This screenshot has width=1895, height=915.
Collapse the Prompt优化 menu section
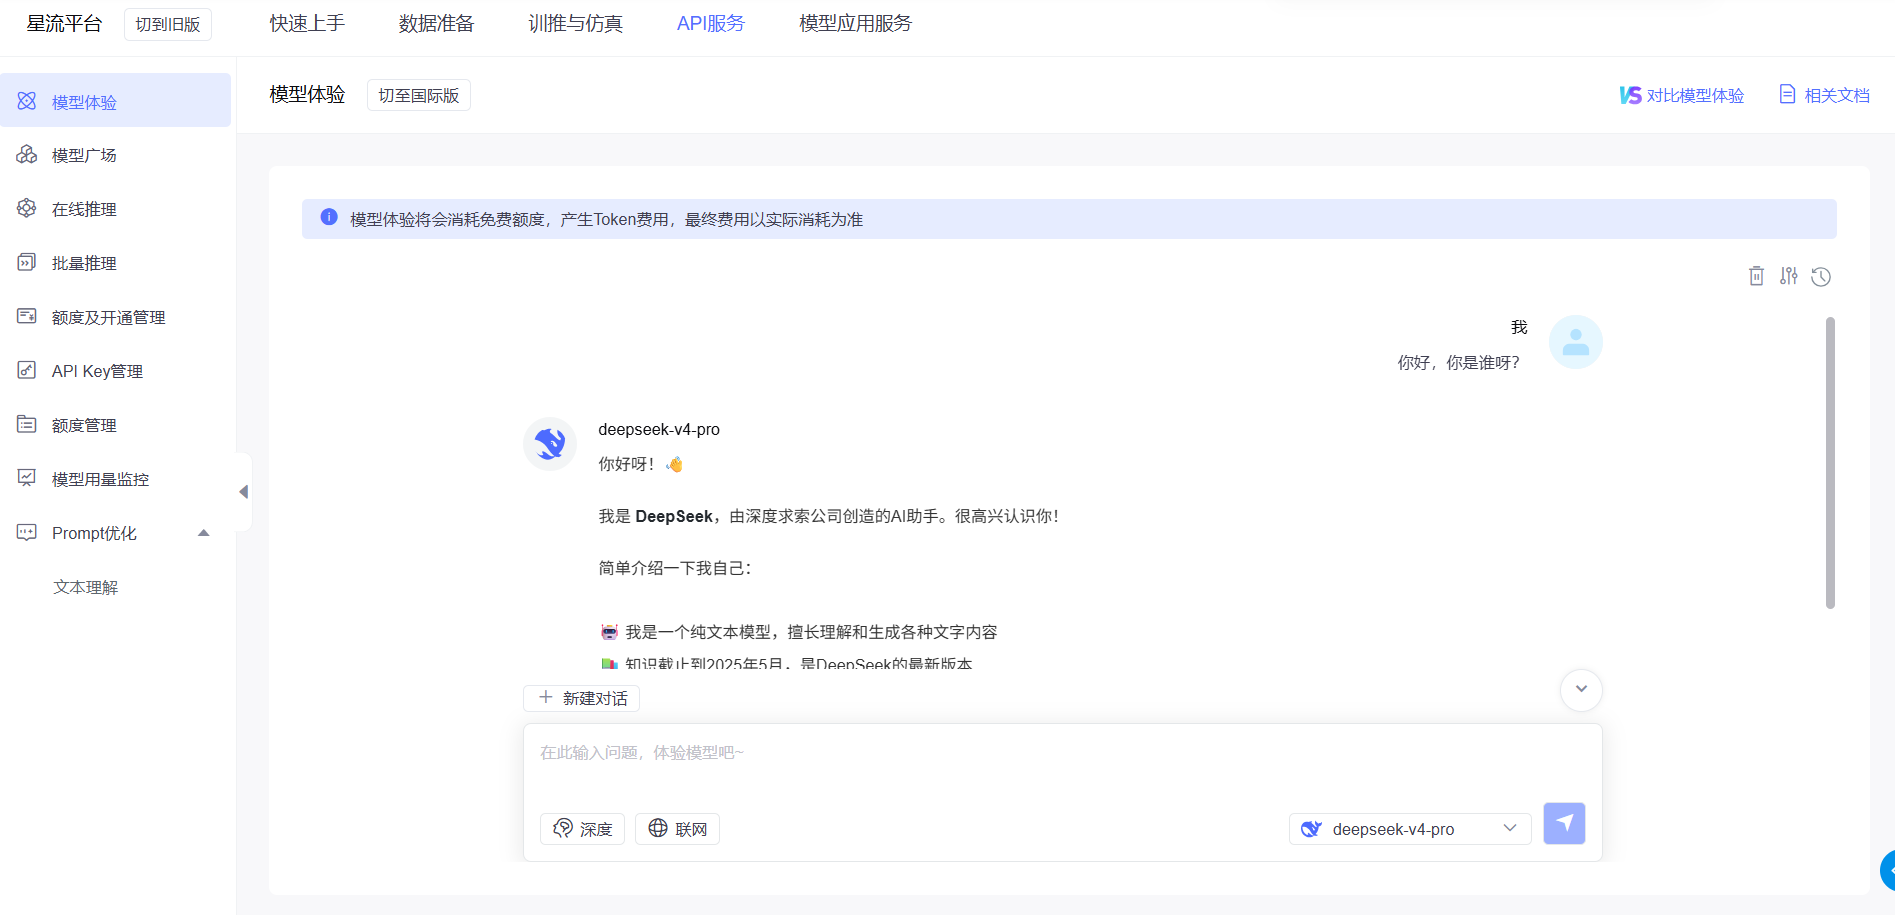pyautogui.click(x=204, y=533)
